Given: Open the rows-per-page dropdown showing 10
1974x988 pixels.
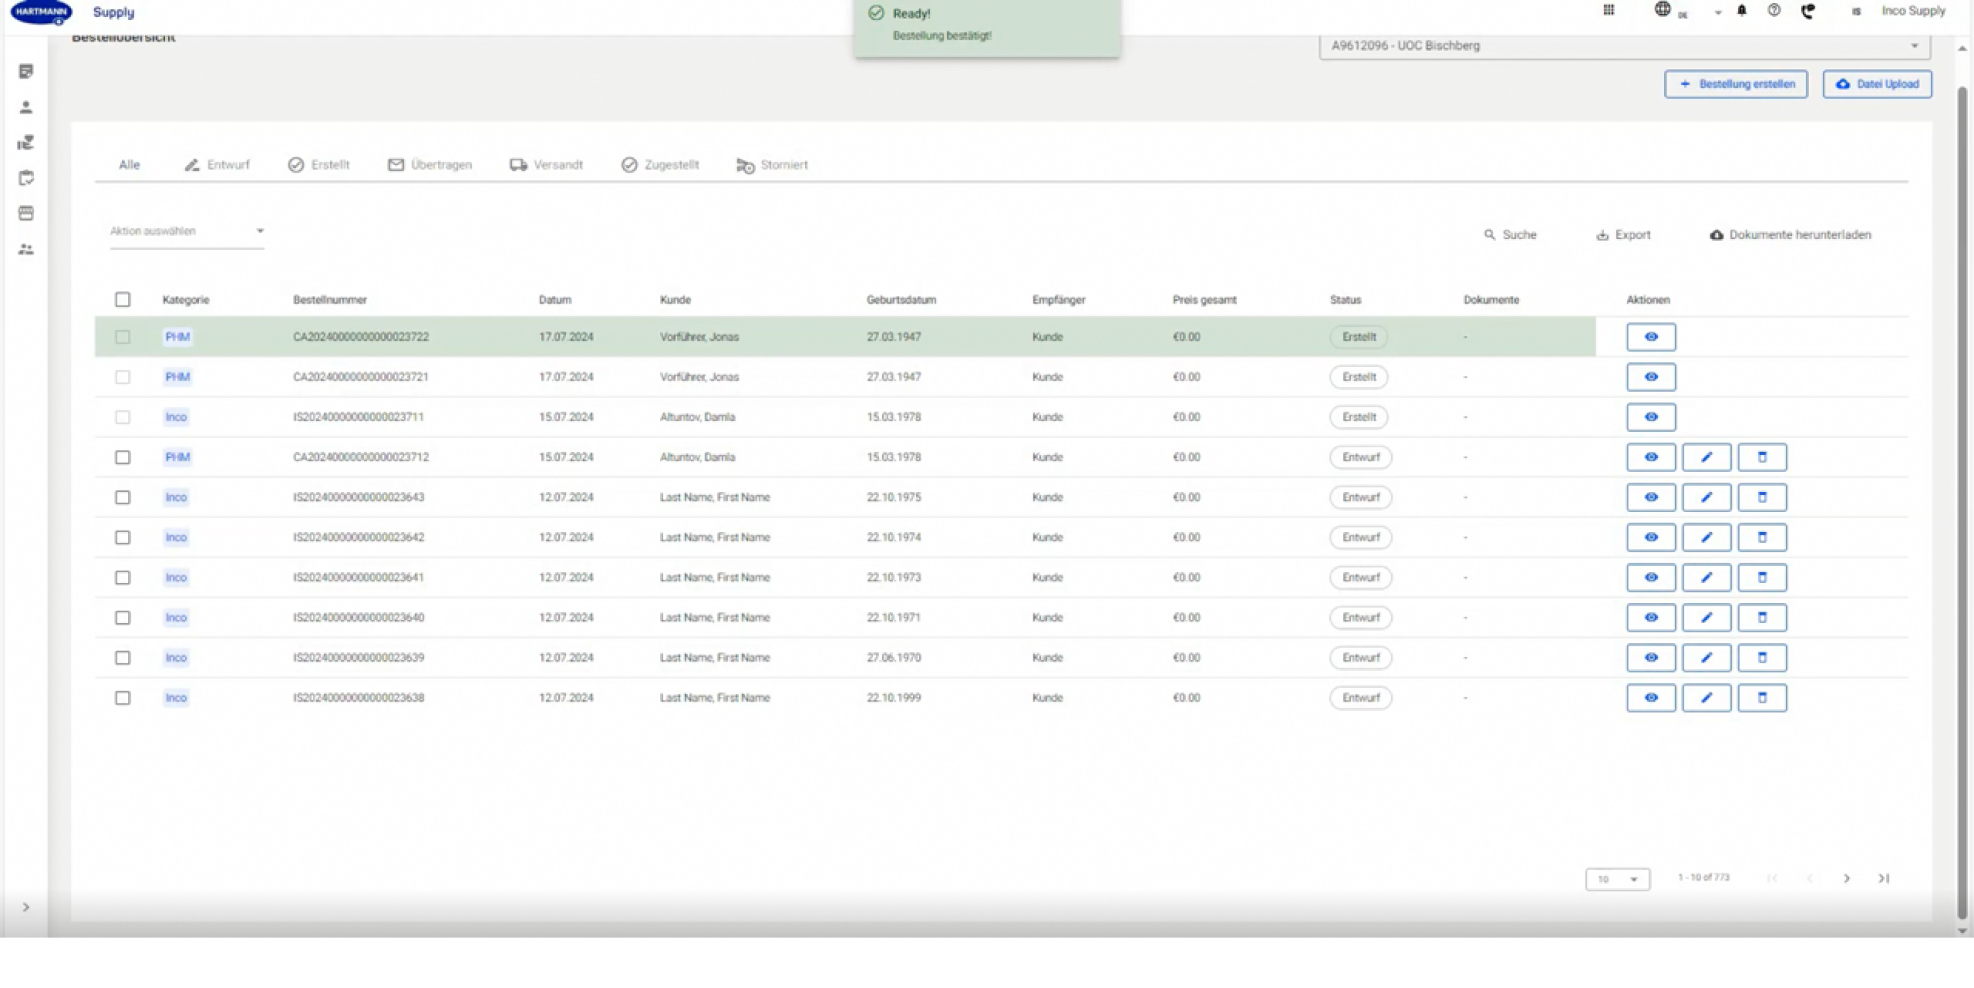Looking at the screenshot, I should pos(1617,879).
